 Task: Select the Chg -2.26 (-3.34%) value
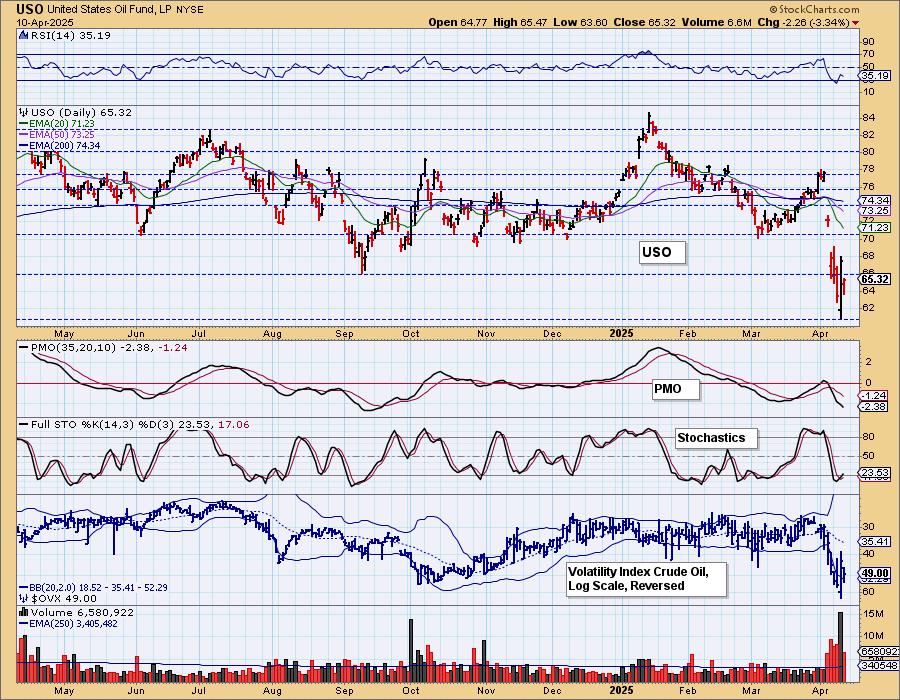[x=803, y=22]
